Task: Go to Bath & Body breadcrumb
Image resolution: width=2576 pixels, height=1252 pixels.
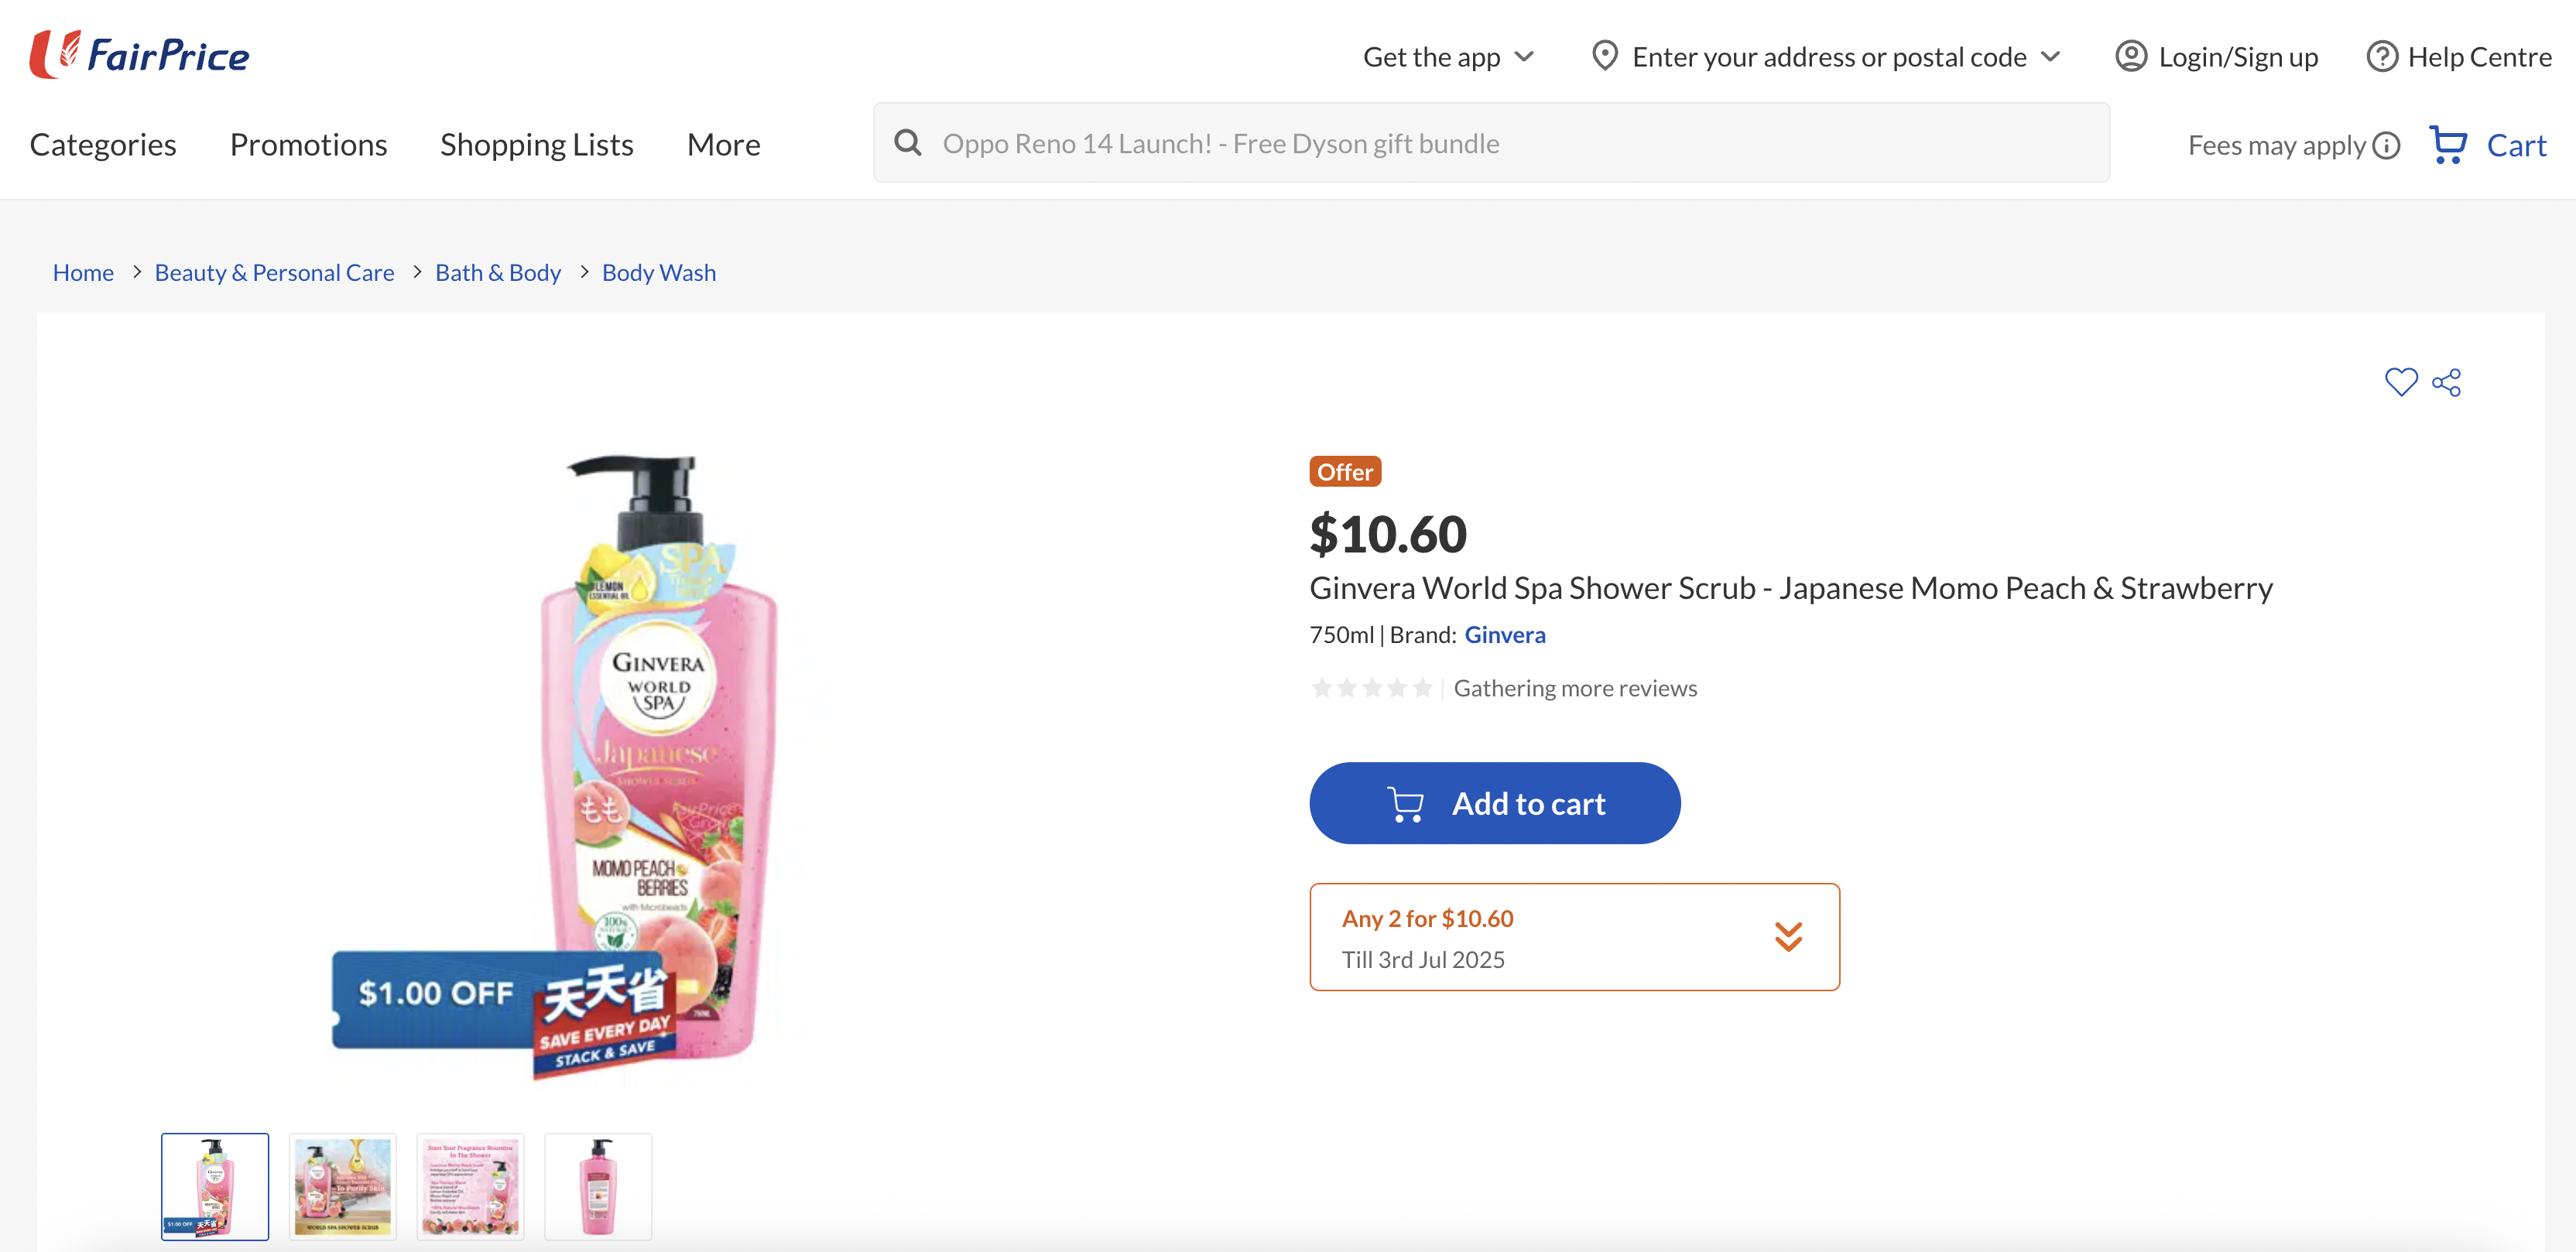Action: click(498, 273)
